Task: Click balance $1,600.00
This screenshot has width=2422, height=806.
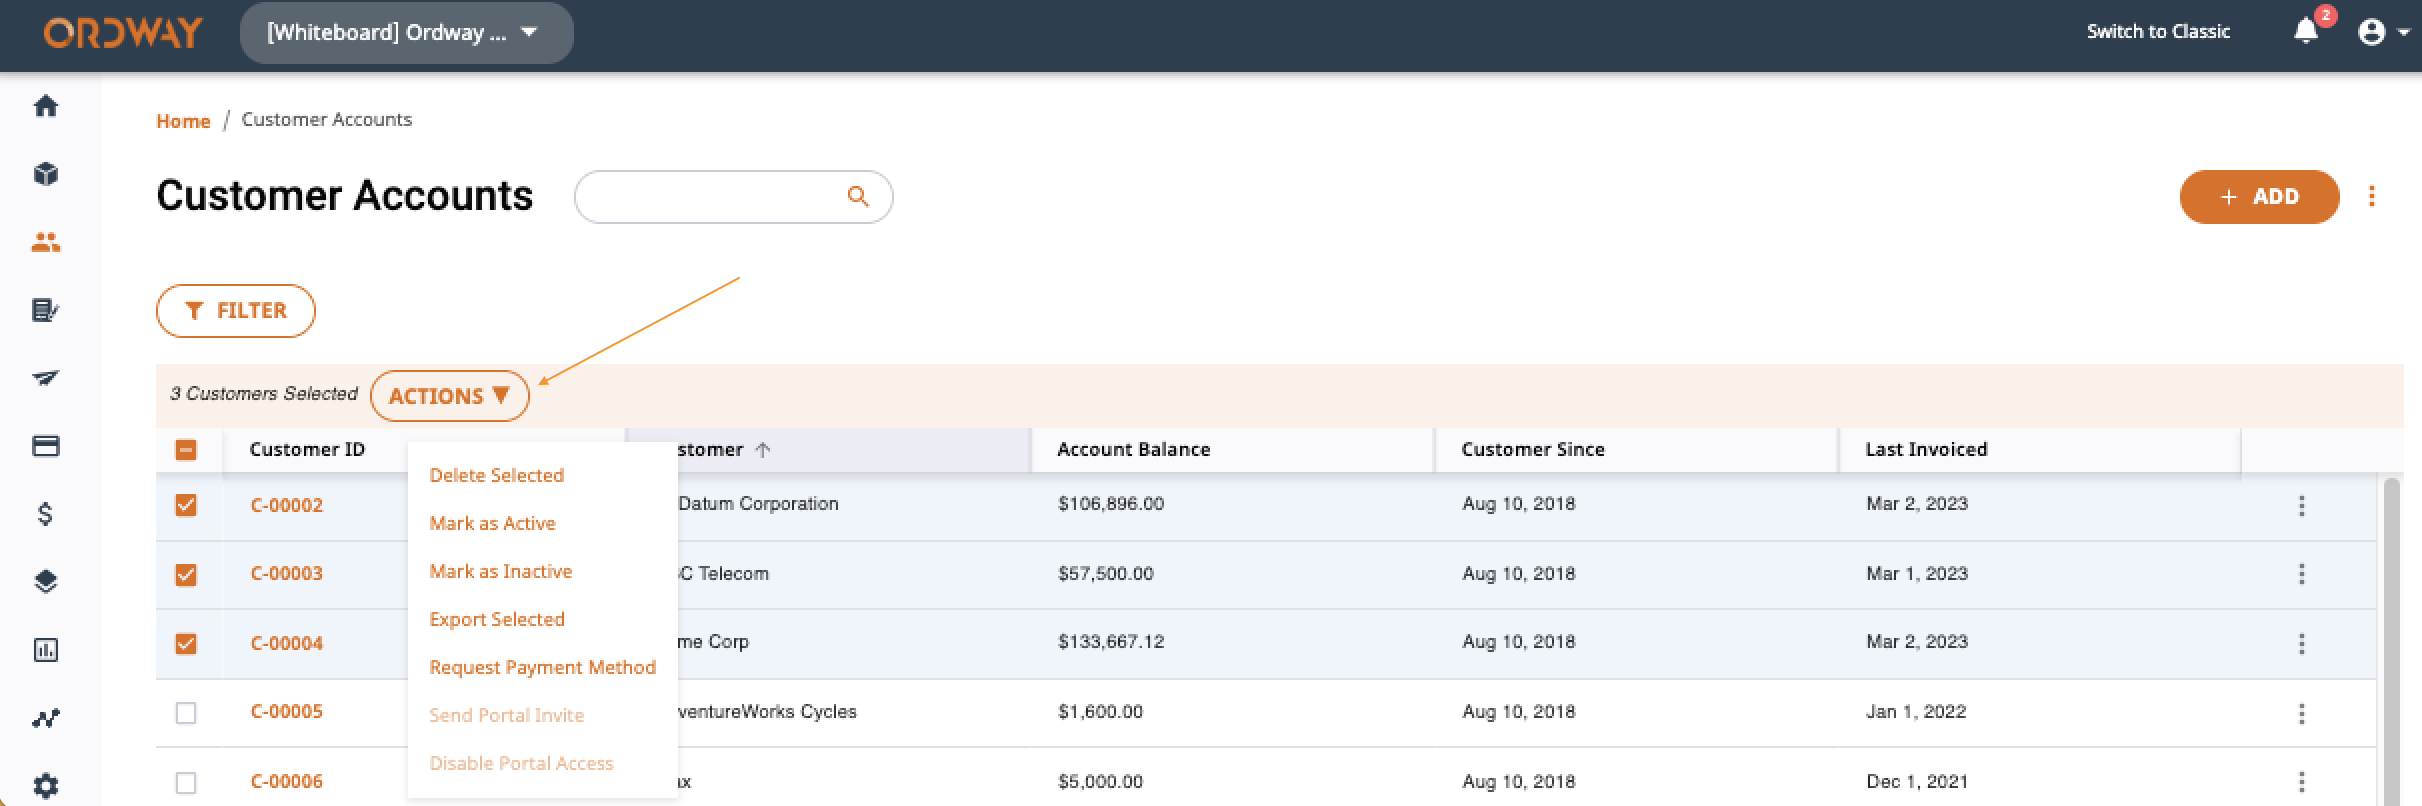Action: [x=1100, y=712]
